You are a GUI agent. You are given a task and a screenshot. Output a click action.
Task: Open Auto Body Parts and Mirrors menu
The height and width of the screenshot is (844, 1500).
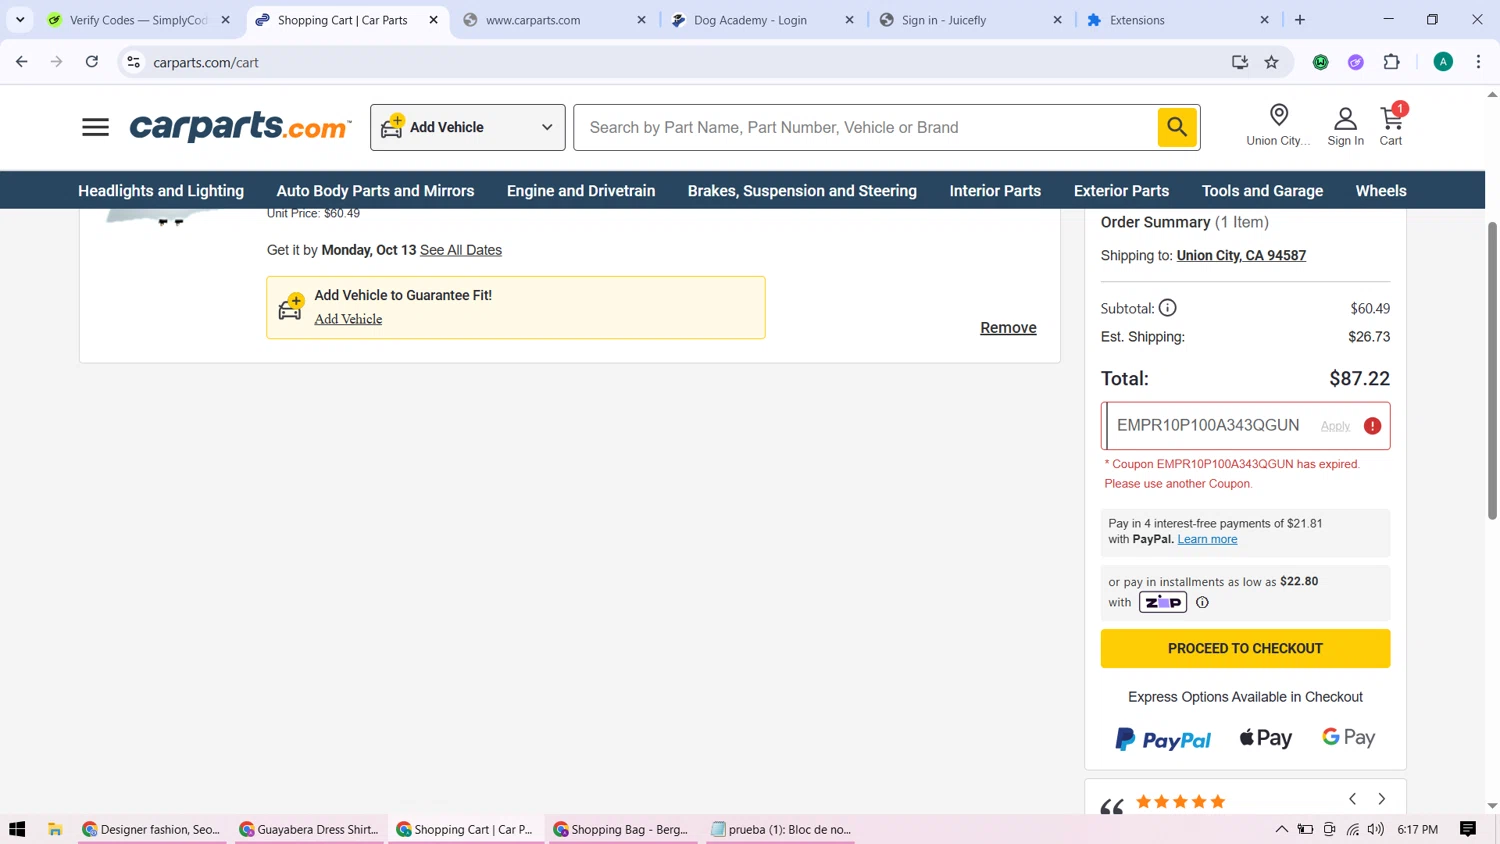375,190
